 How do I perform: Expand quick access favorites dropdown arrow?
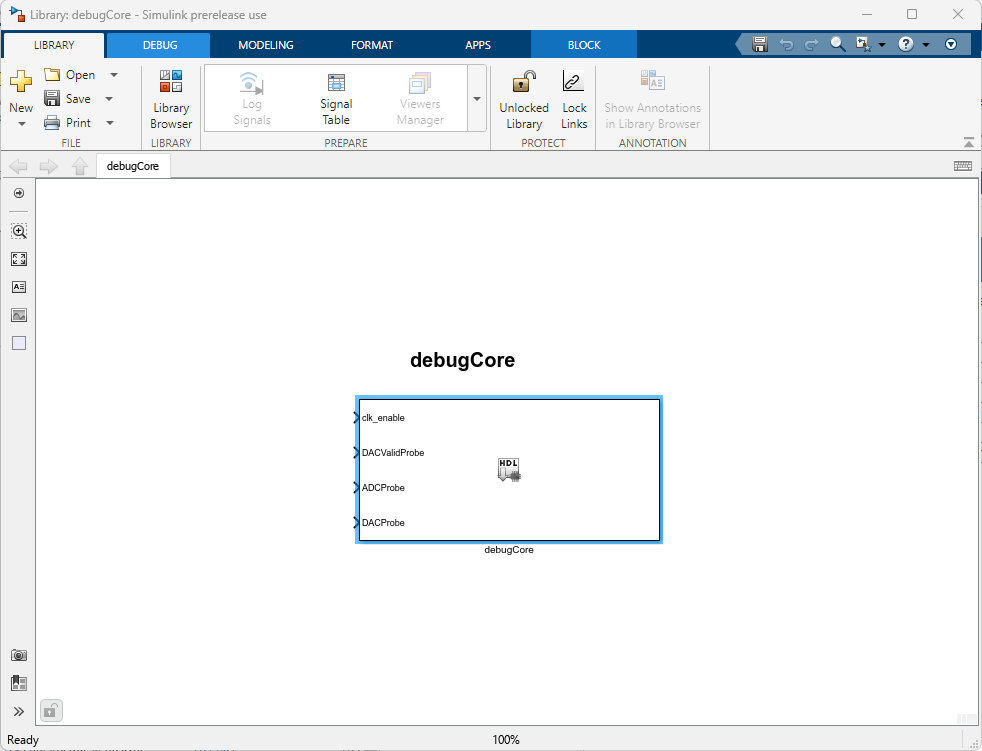[882, 45]
